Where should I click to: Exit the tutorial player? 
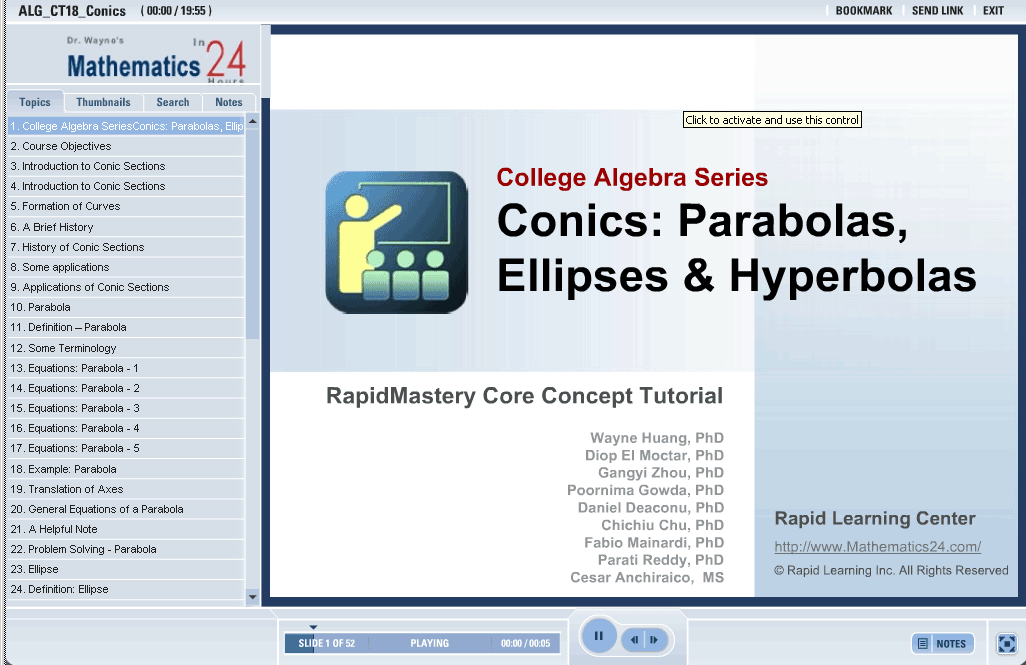point(993,11)
